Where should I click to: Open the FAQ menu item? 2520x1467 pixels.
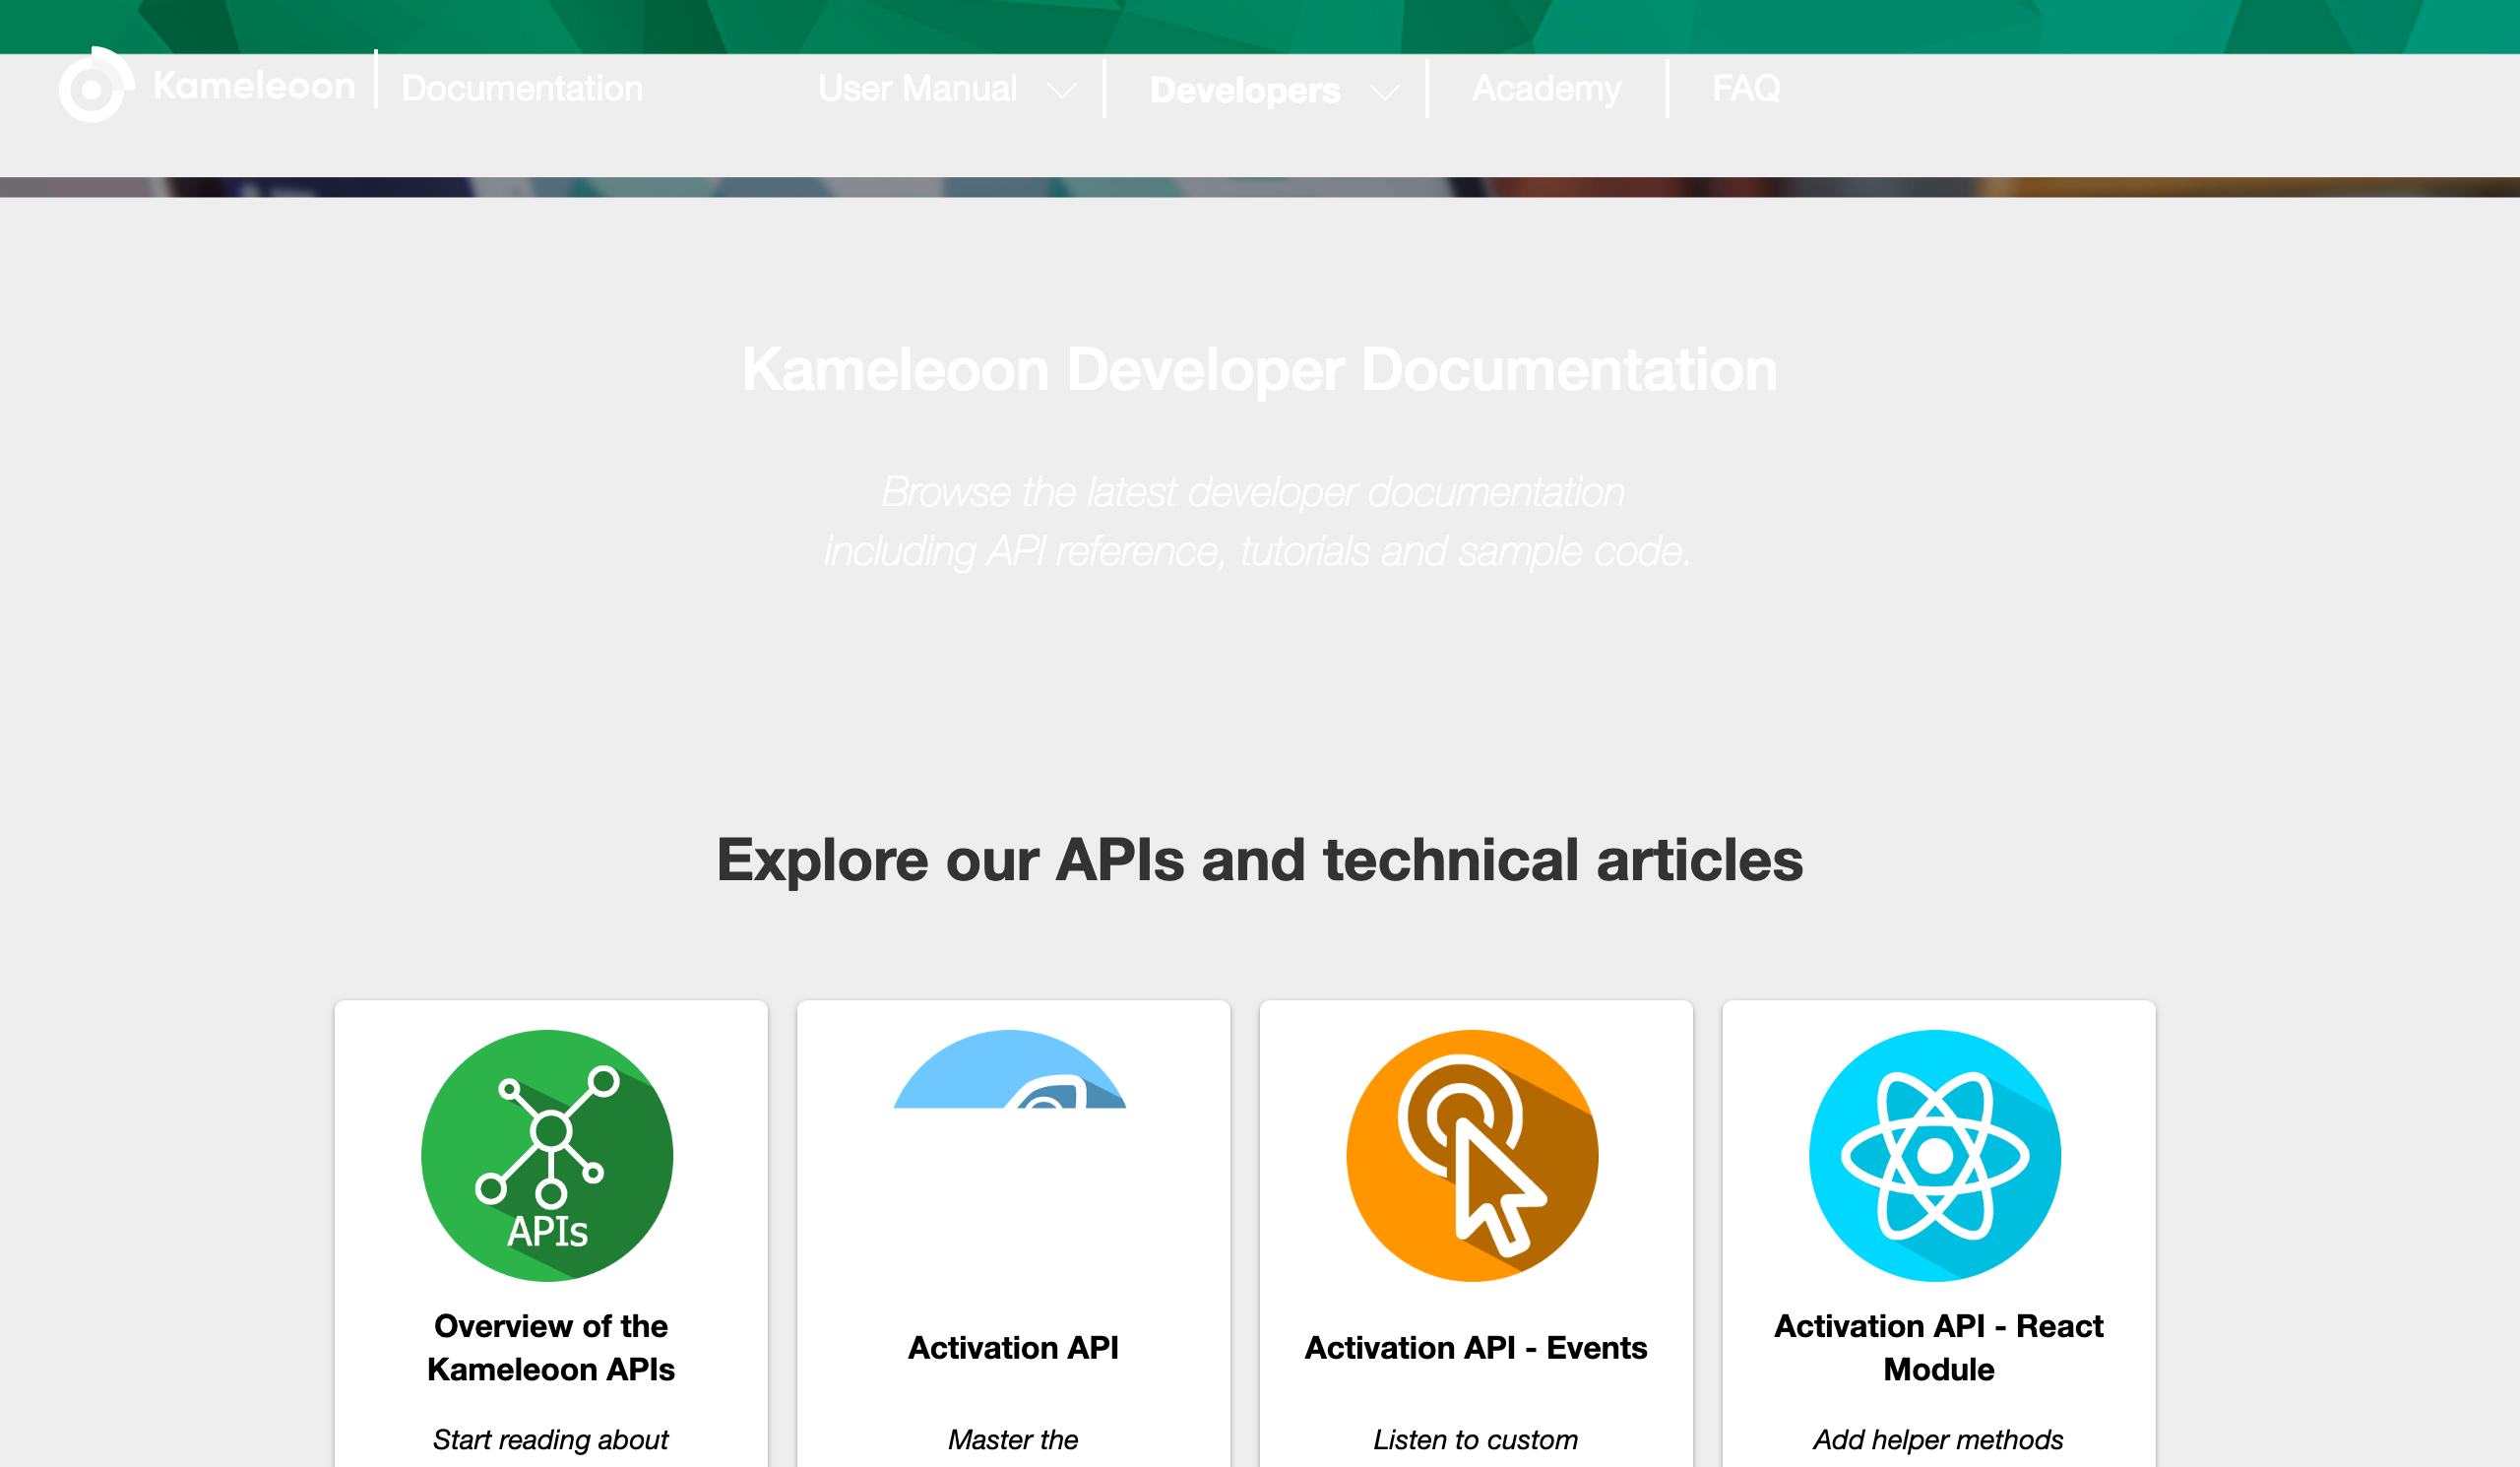click(1746, 88)
